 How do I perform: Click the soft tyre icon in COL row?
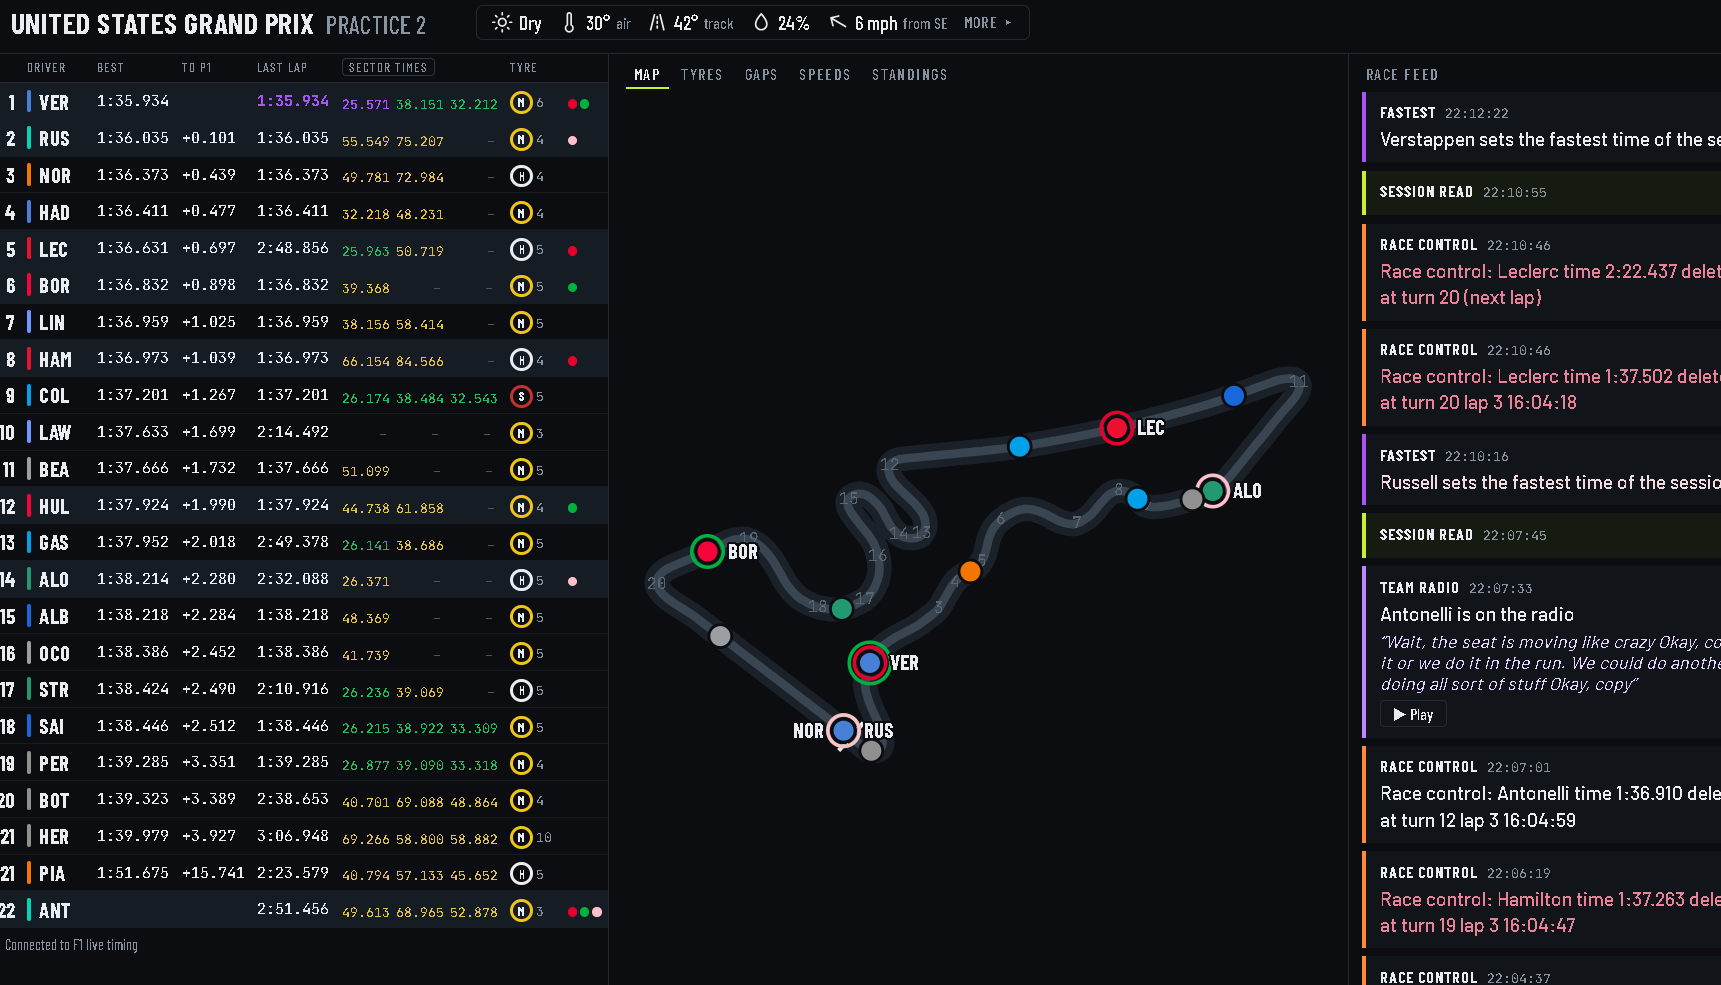click(x=521, y=396)
